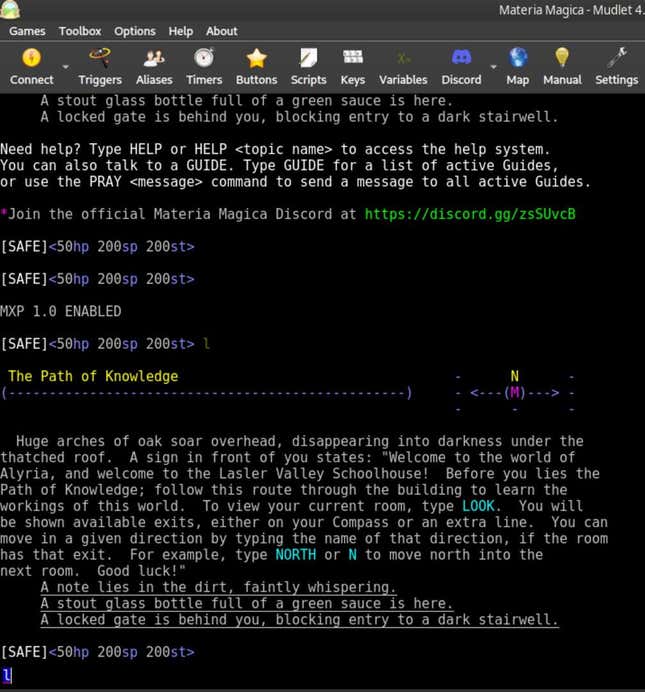Click the command input field
The image size is (645, 692).
point(322,676)
